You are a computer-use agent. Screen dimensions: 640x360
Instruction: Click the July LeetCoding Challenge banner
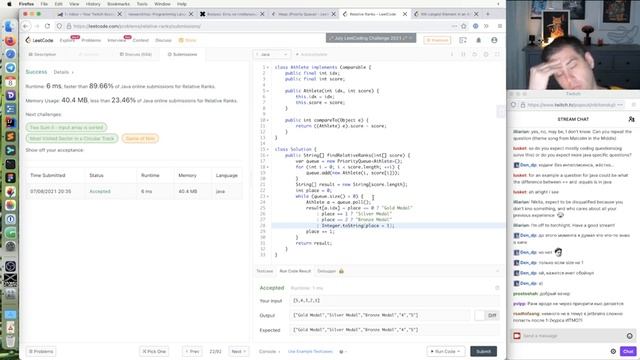point(371,38)
